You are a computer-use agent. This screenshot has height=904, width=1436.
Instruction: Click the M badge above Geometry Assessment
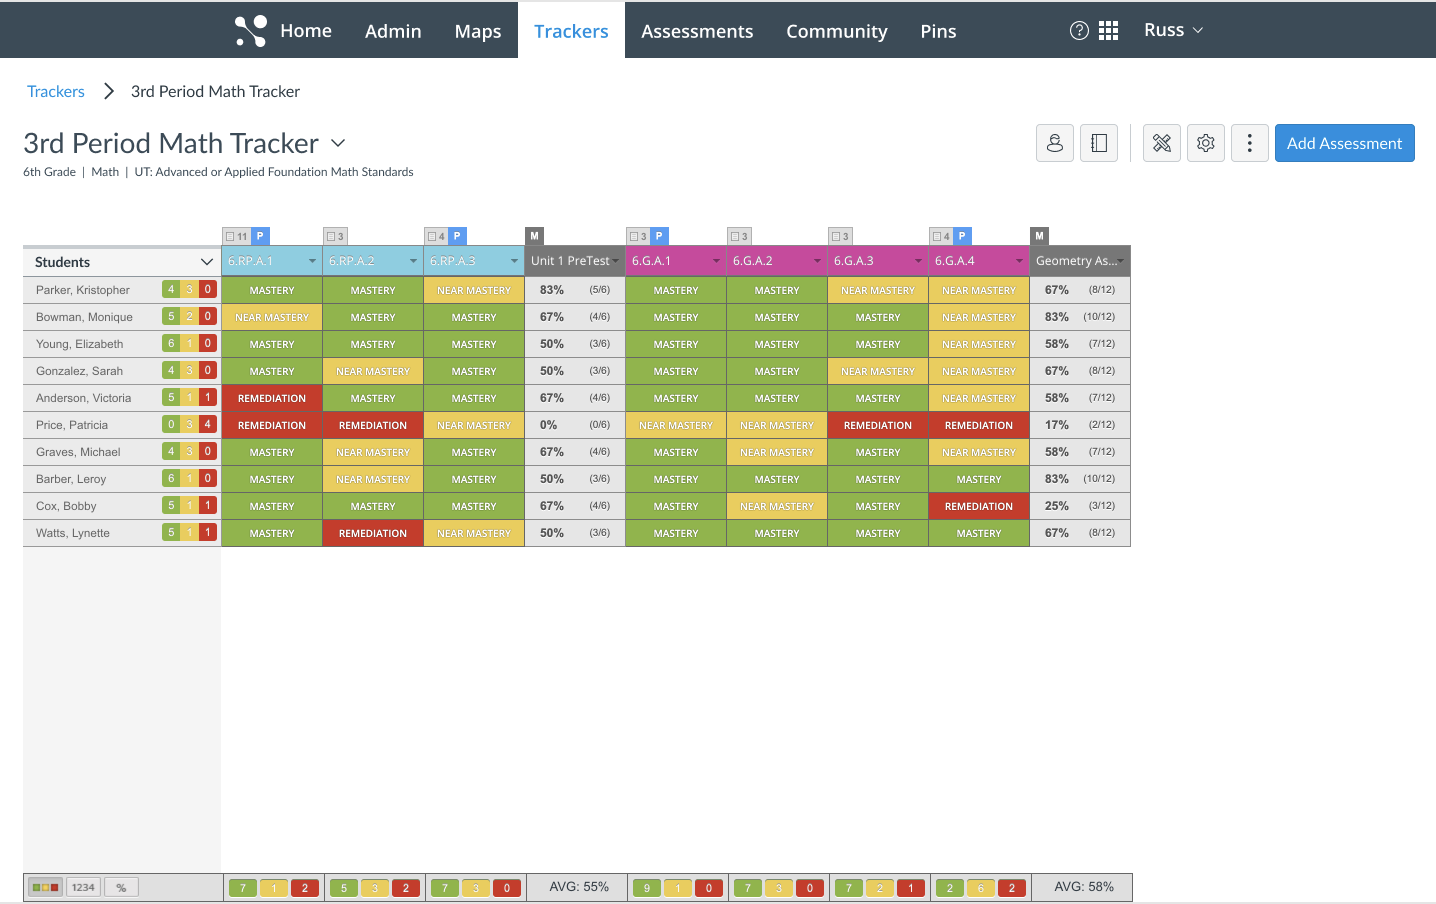coord(1039,236)
